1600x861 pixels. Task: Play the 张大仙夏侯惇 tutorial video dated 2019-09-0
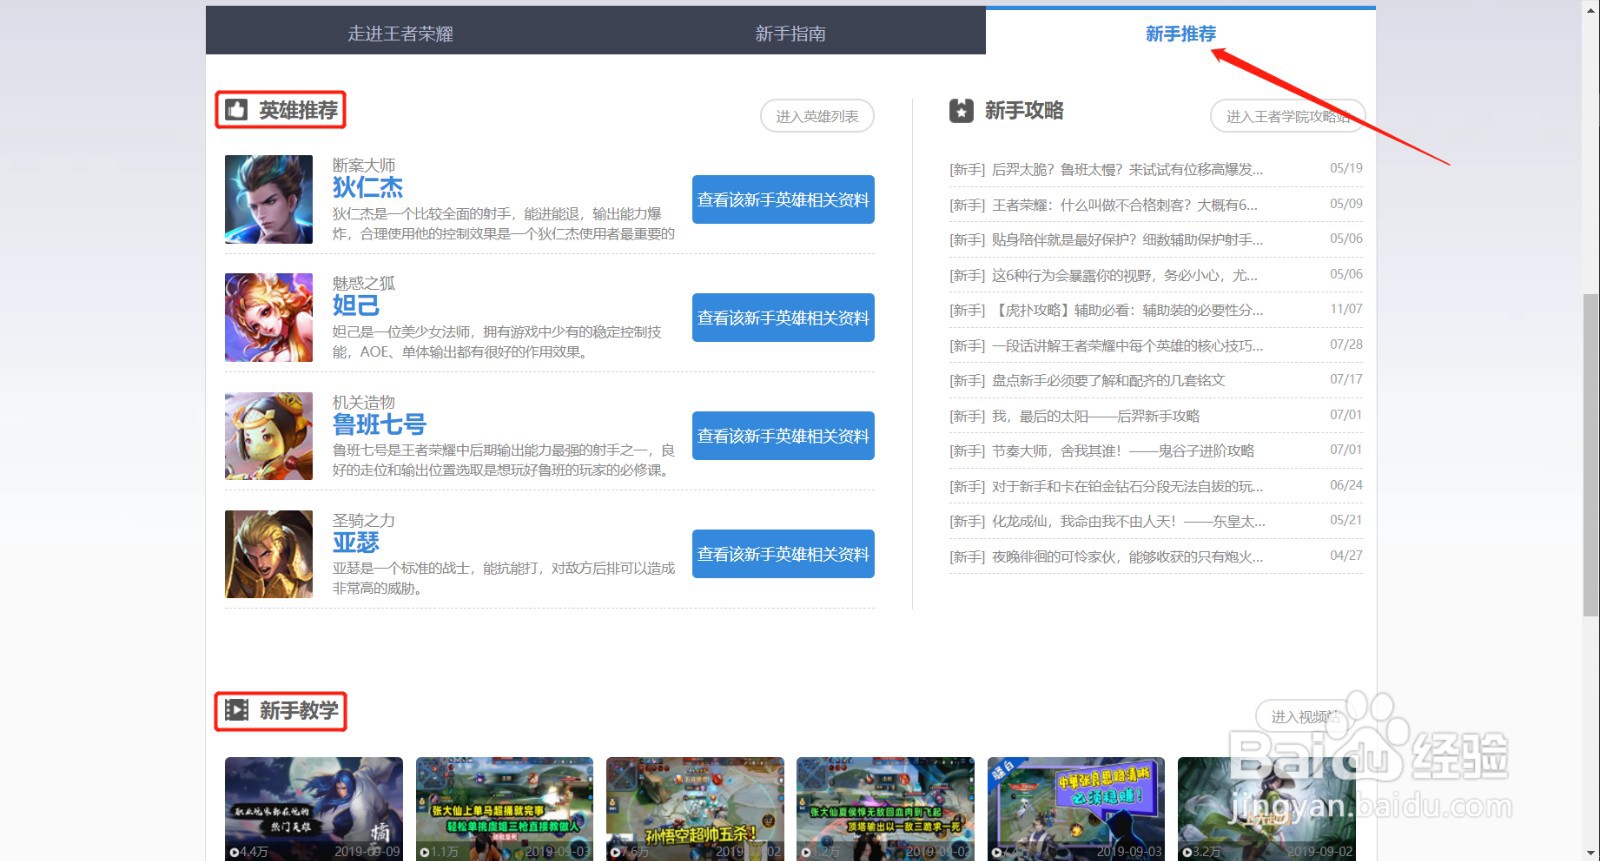point(885,808)
